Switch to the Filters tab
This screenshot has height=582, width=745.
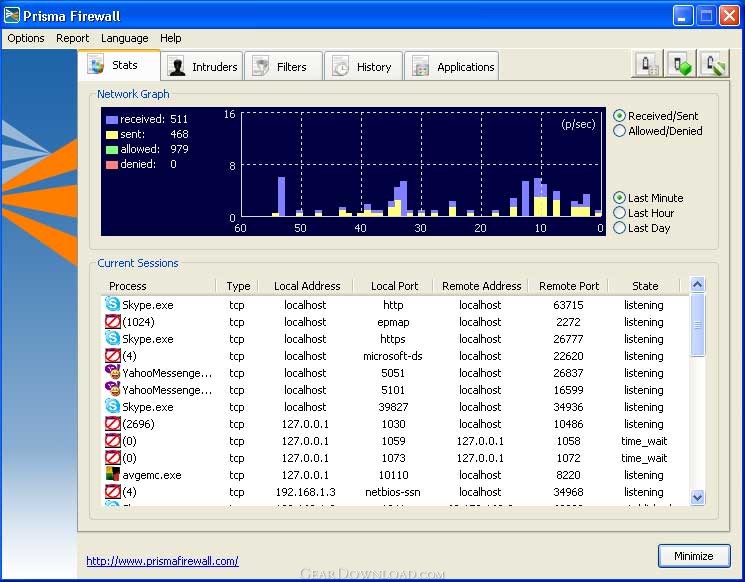click(284, 67)
